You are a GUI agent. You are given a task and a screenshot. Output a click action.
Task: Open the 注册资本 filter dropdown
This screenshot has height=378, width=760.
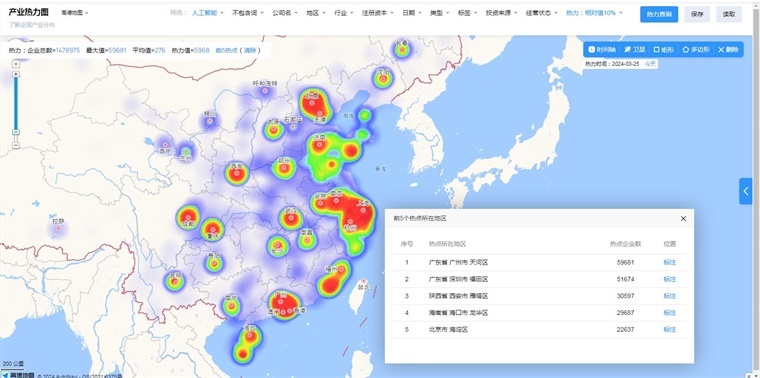point(378,13)
